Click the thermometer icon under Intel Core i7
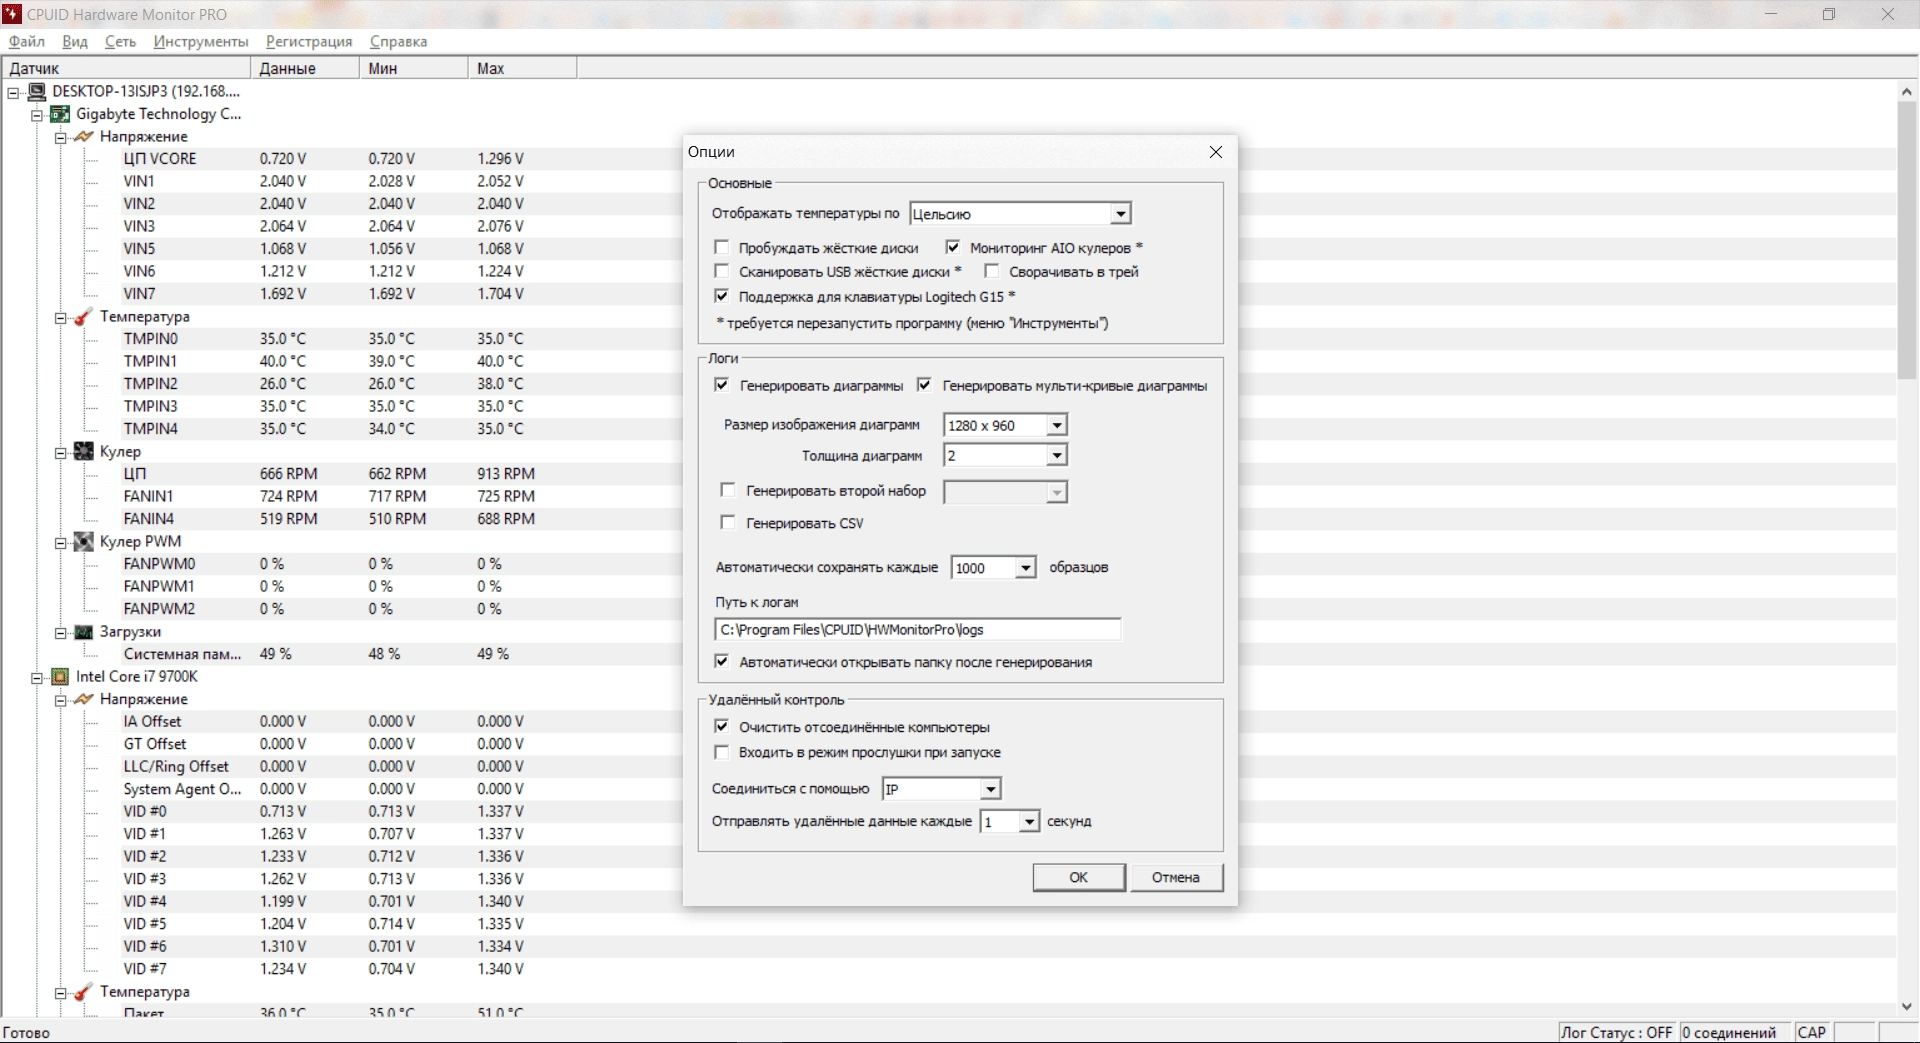Image resolution: width=1920 pixels, height=1043 pixels. click(x=84, y=992)
